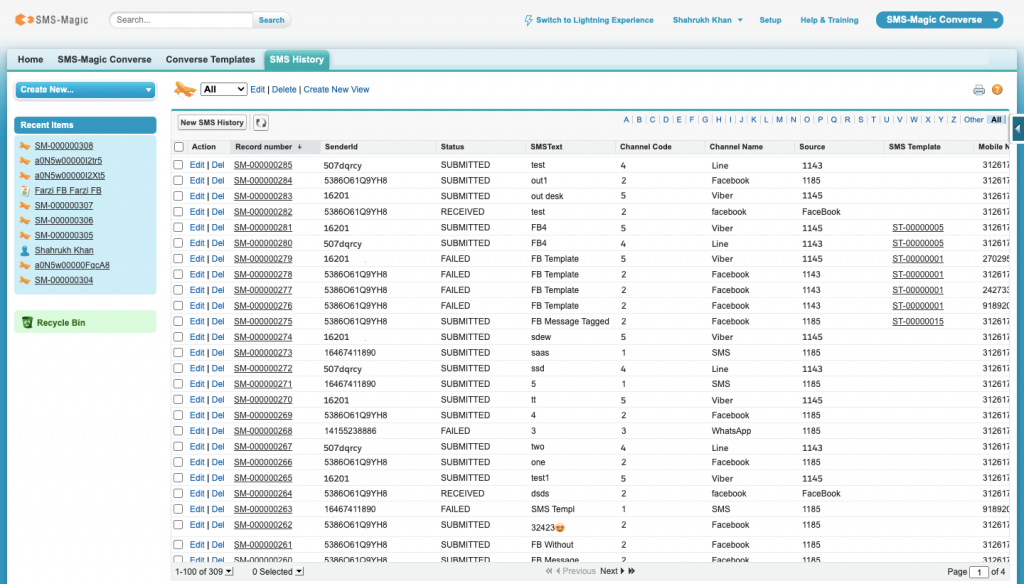Tick the checkbox next to SM-000000270

click(180, 399)
